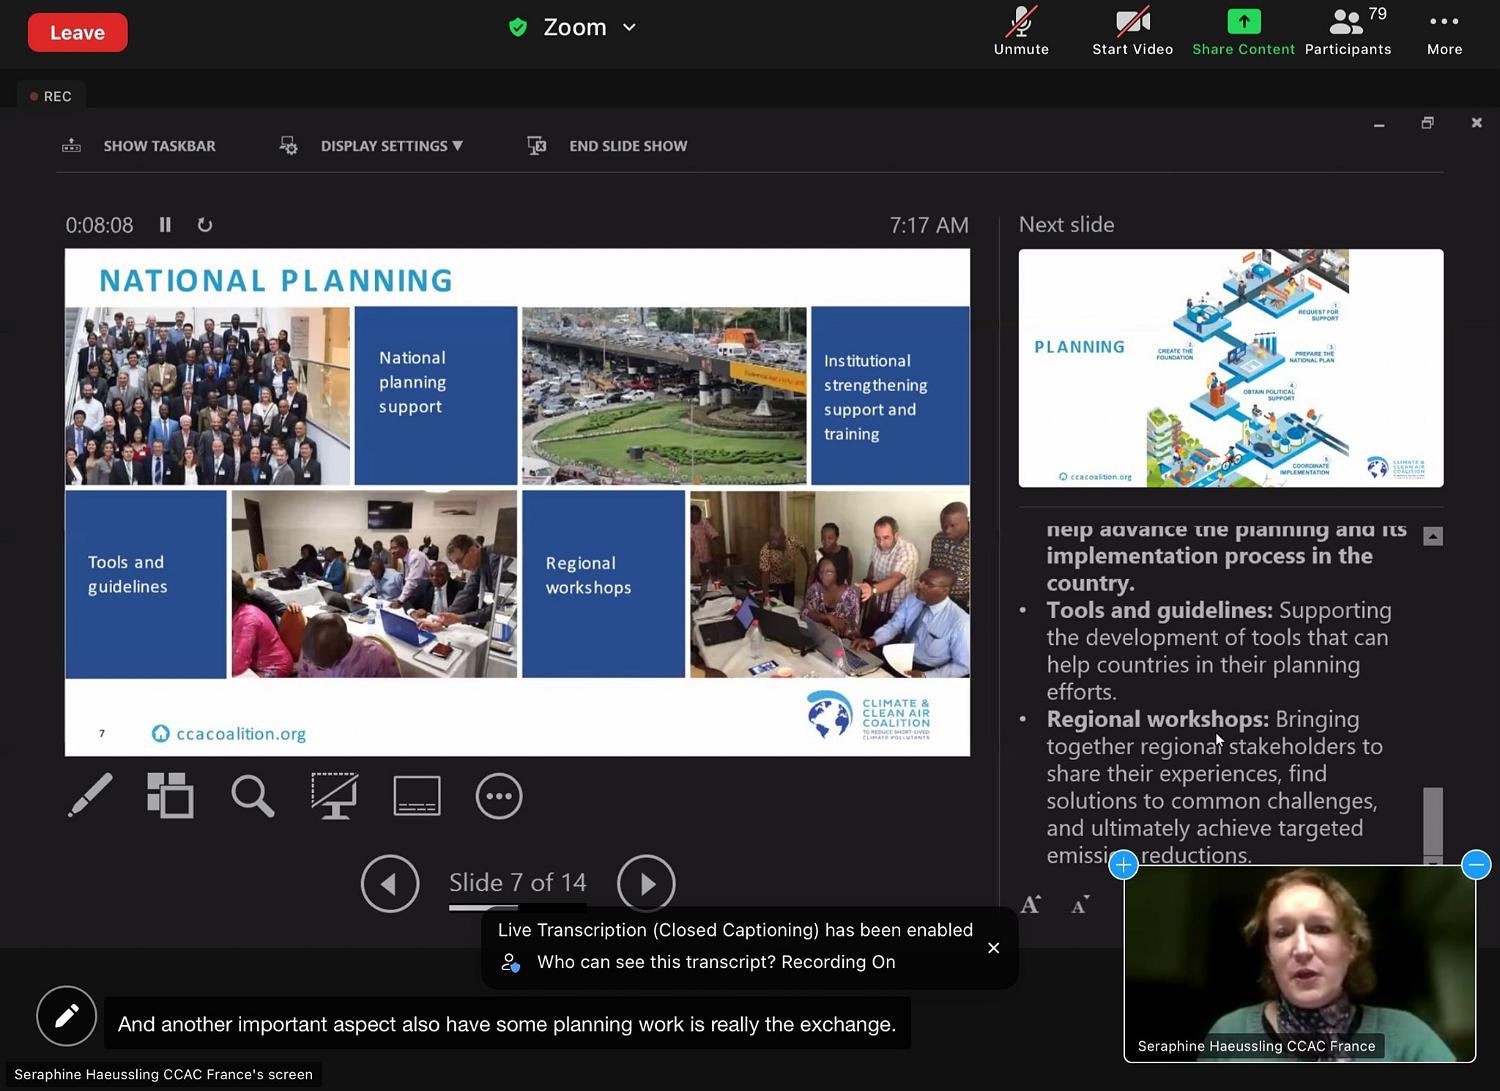Click the blue minus on video thumbnail
This screenshot has width=1500, height=1091.
(x=1476, y=864)
